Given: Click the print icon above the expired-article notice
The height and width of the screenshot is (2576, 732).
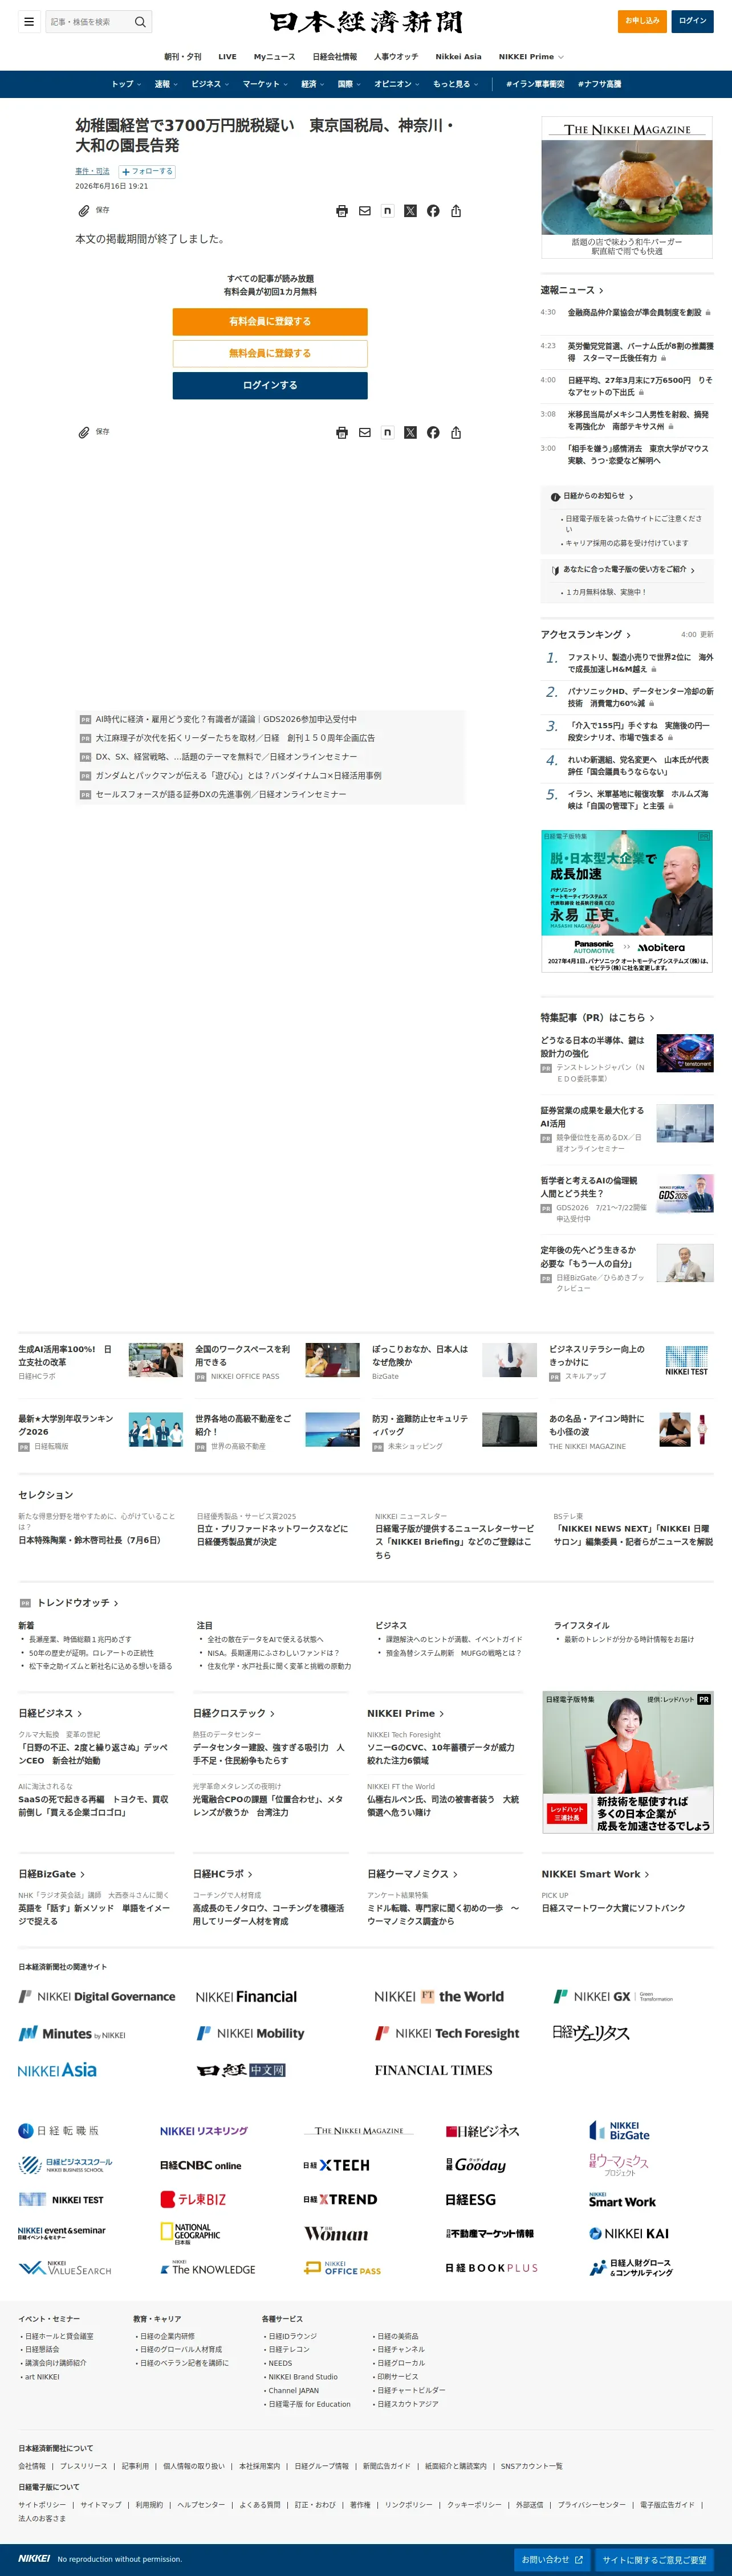Looking at the screenshot, I should tap(342, 211).
